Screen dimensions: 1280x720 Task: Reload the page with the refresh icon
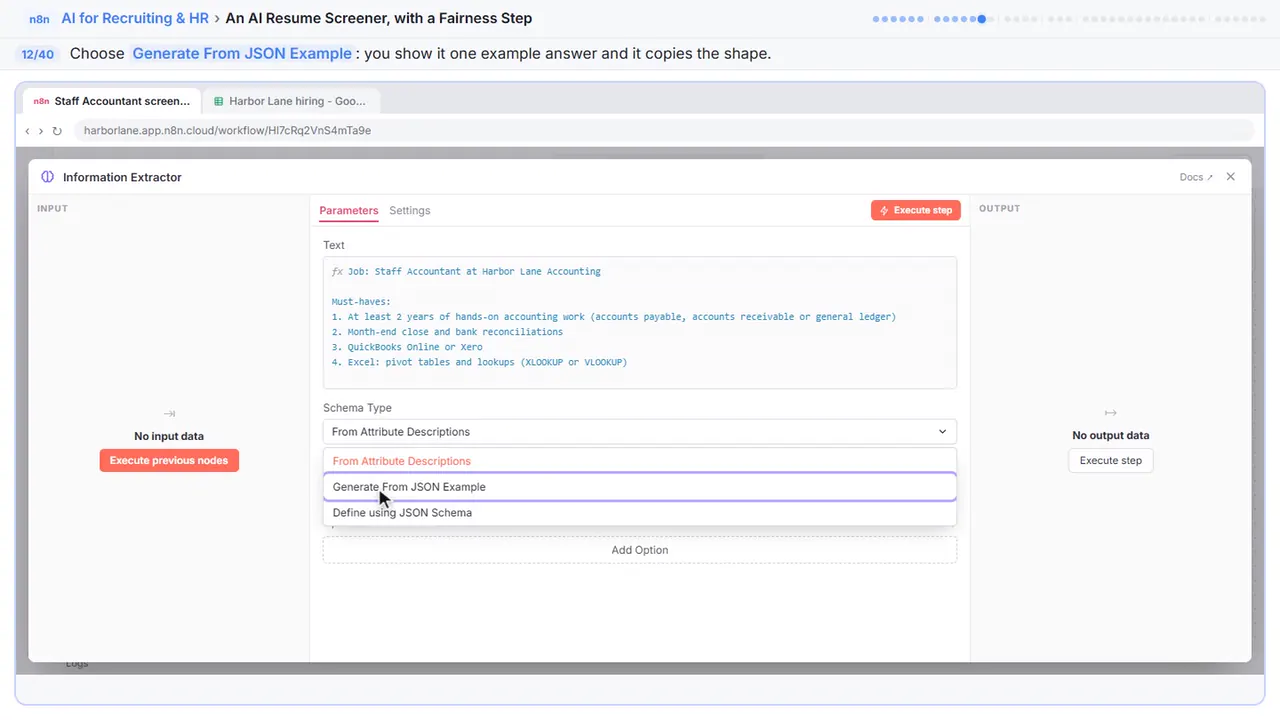[x=57, y=131]
